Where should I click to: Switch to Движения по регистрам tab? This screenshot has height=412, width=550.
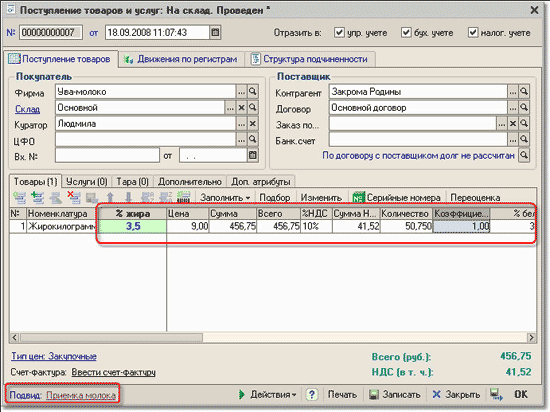[181, 59]
